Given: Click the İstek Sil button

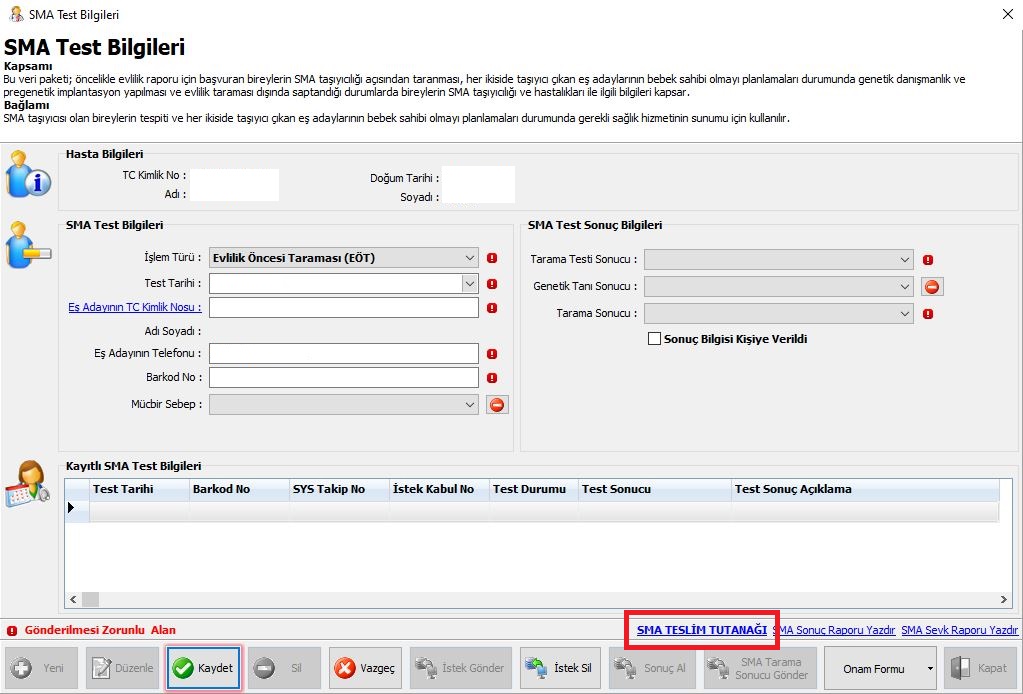Looking at the screenshot, I should (x=564, y=668).
